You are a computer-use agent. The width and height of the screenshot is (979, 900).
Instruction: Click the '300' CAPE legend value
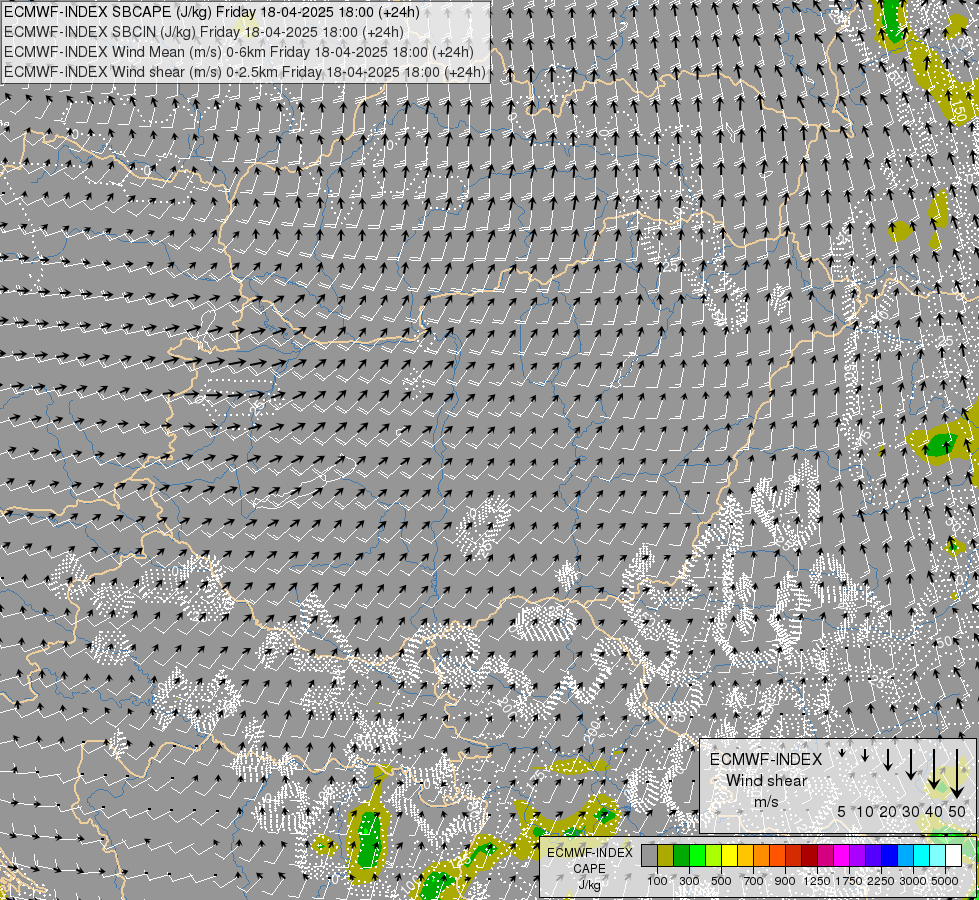(689, 881)
